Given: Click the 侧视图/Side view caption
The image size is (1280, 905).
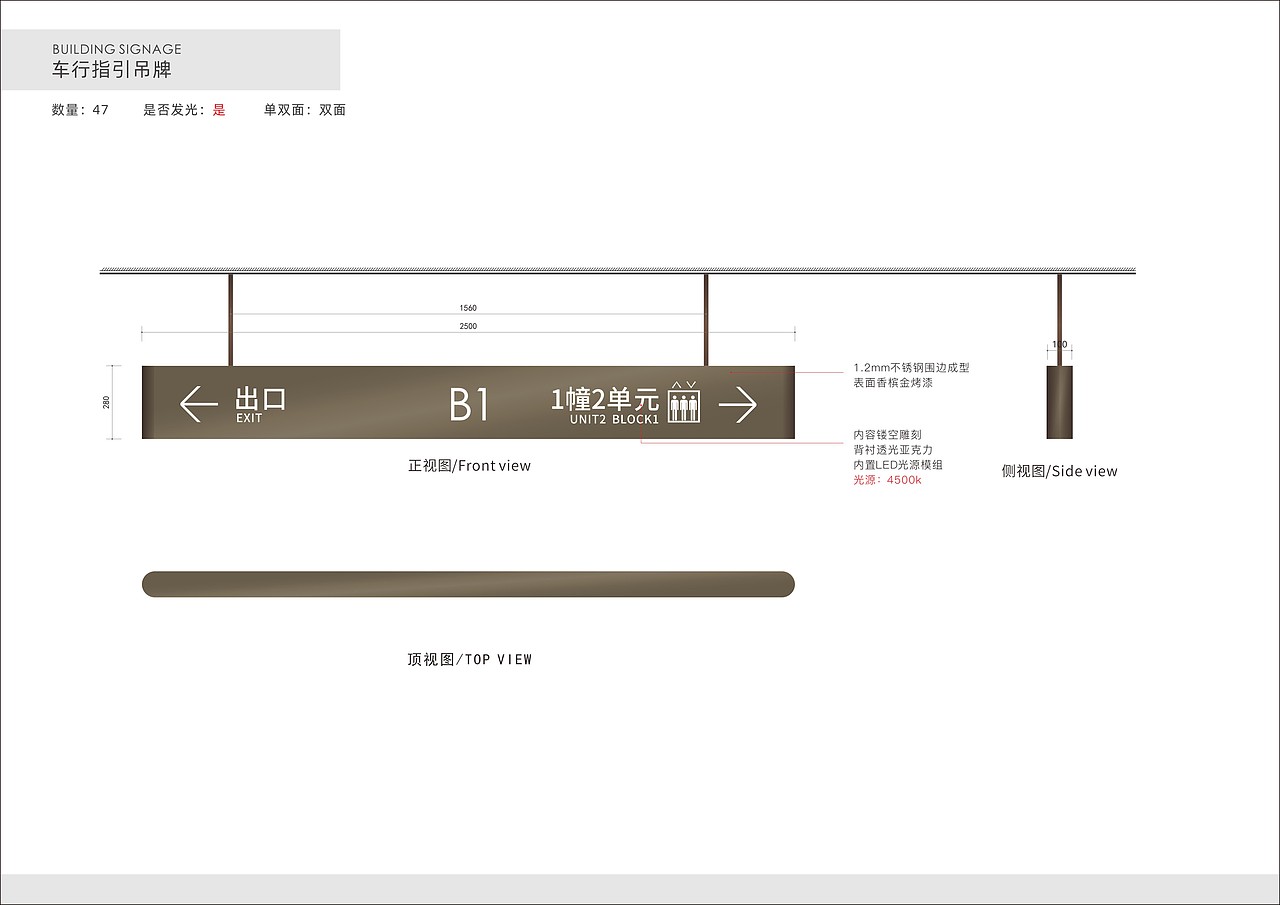Looking at the screenshot, I should (x=1059, y=471).
